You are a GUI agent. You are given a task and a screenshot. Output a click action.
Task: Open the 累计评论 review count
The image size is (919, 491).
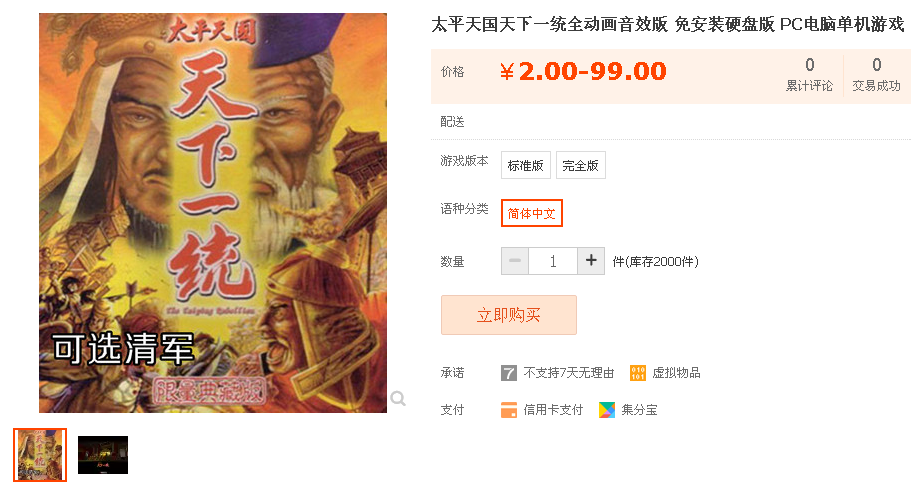(x=809, y=75)
